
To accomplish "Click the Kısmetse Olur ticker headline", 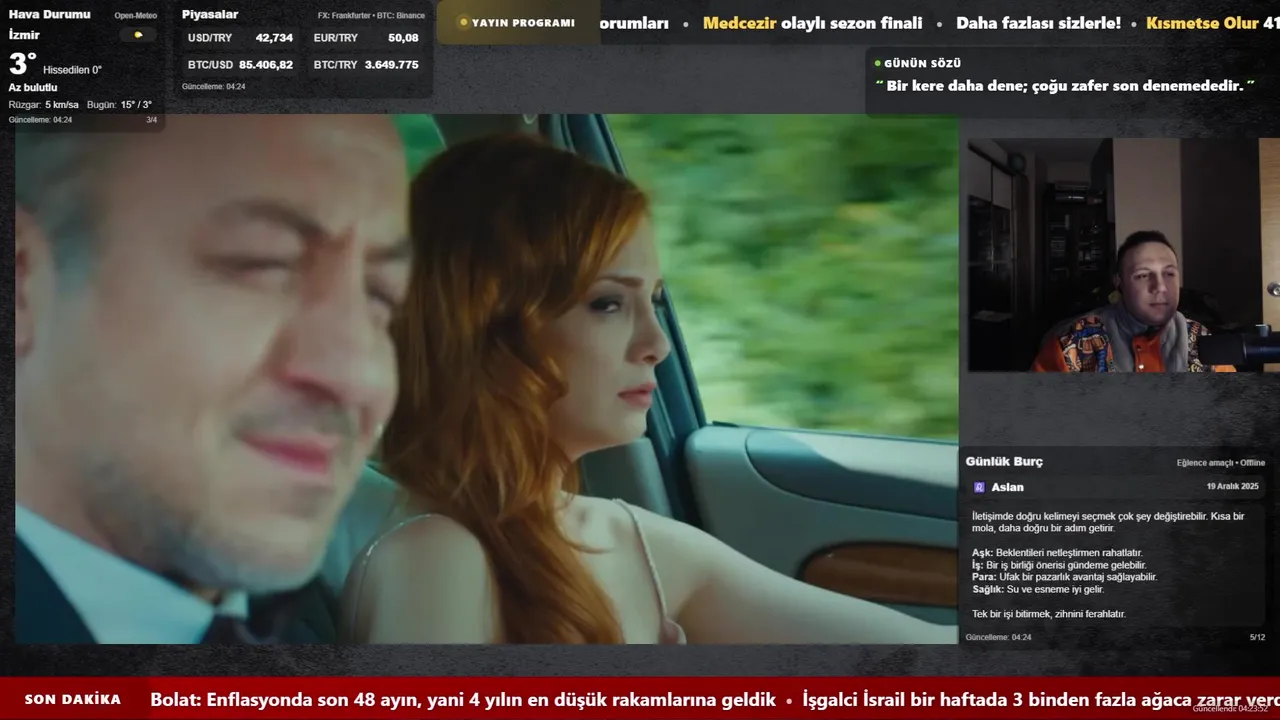I will pos(1212,23).
